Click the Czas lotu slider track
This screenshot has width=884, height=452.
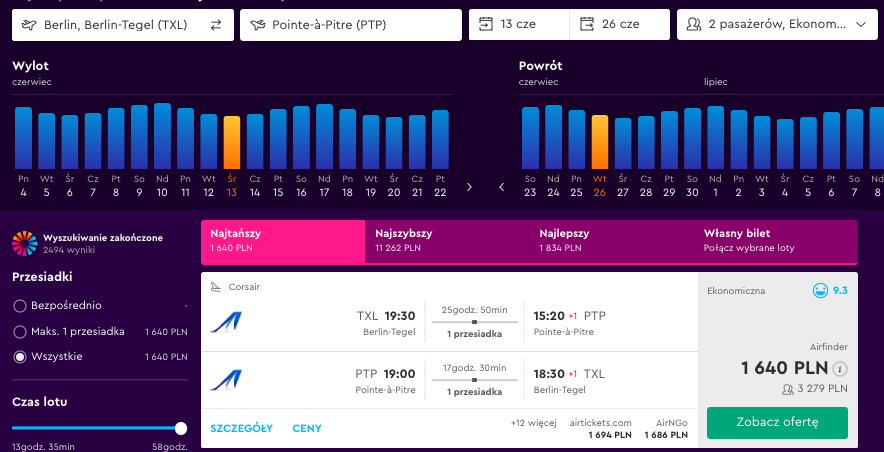(96, 428)
